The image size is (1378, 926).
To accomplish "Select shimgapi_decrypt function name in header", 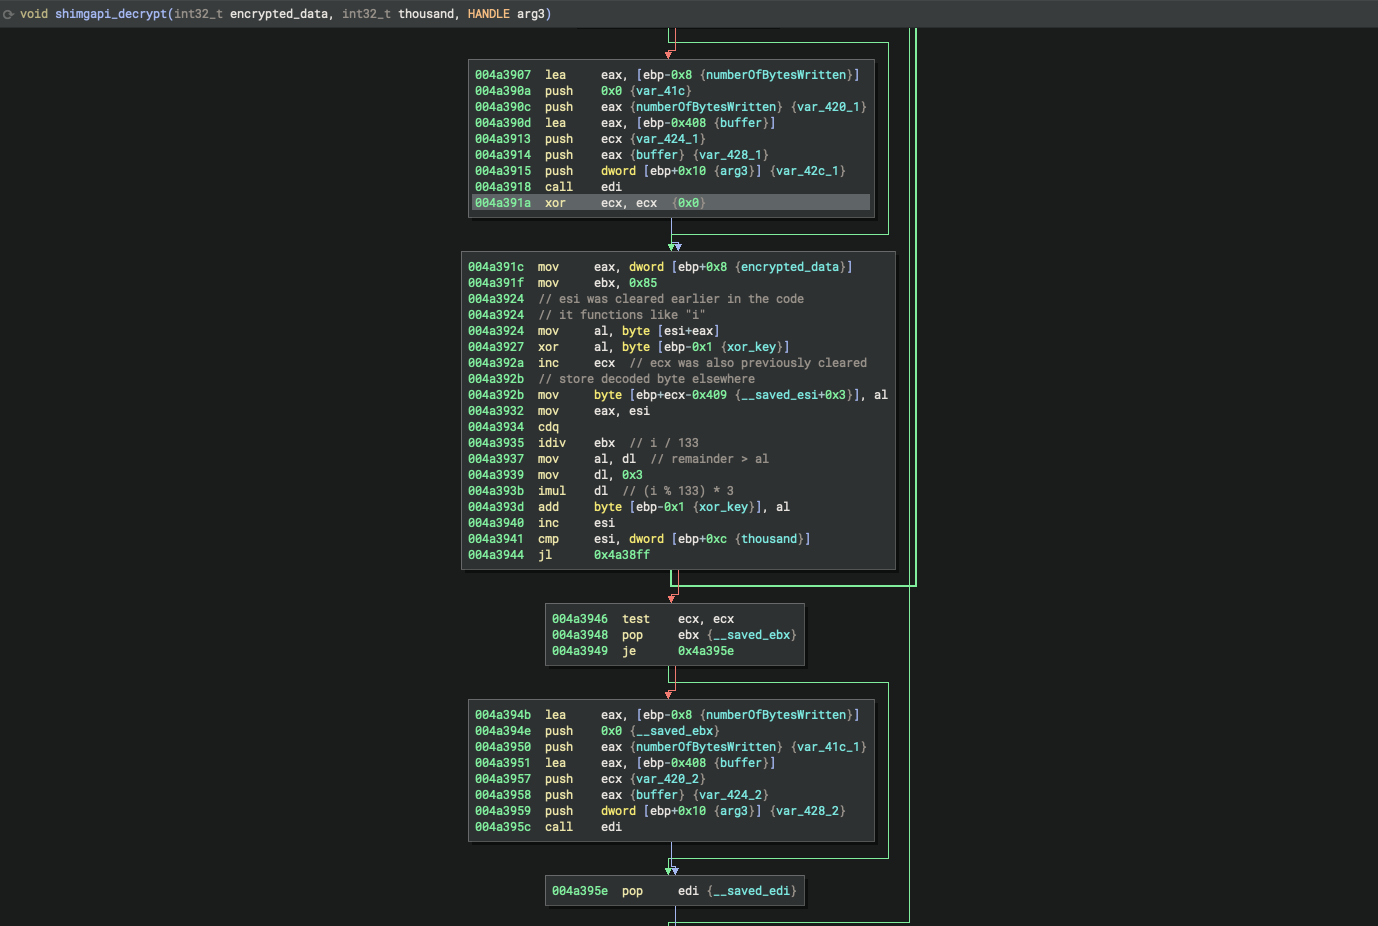I will pos(111,14).
